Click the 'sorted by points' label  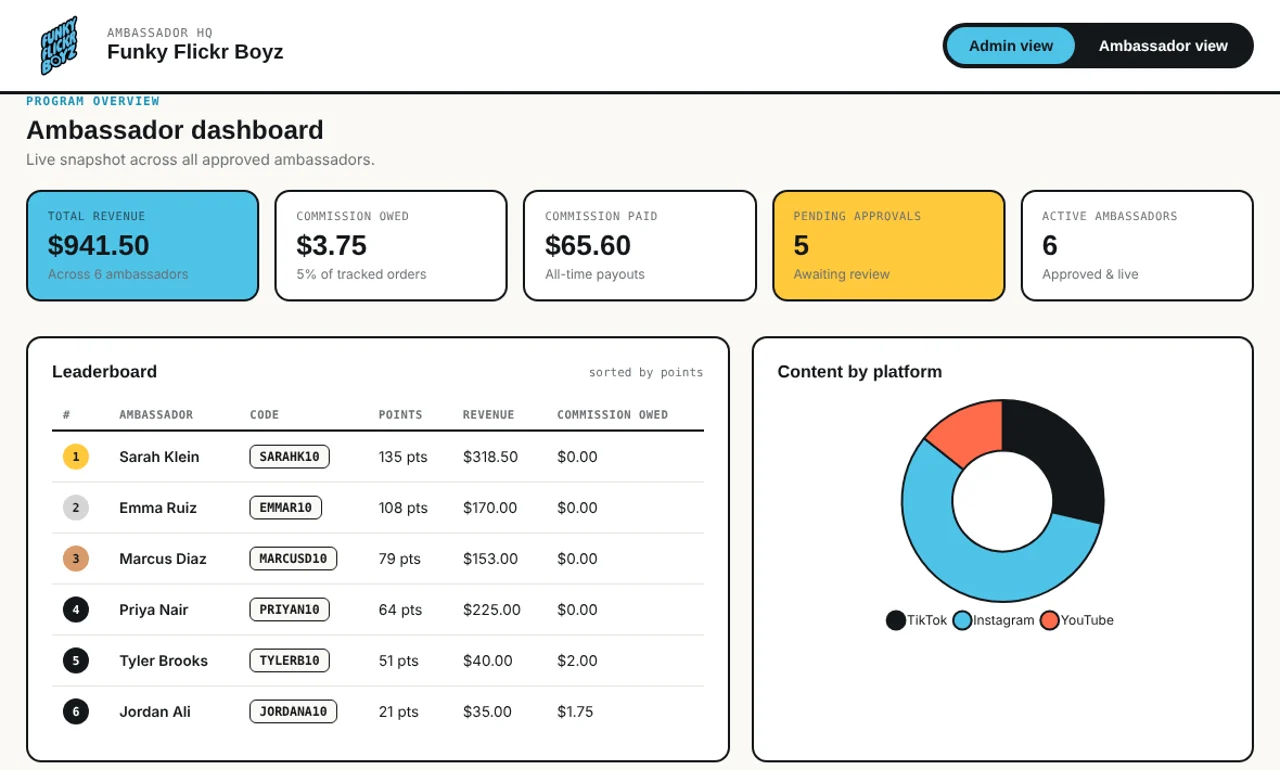pyautogui.click(x=646, y=372)
